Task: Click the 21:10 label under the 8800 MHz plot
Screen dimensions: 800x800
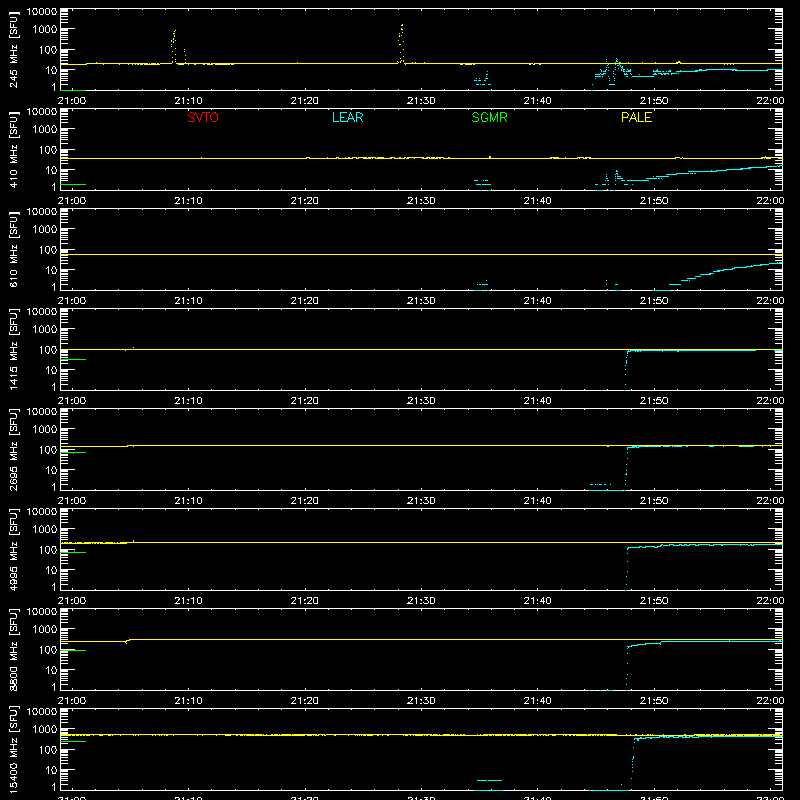Action: (188, 701)
